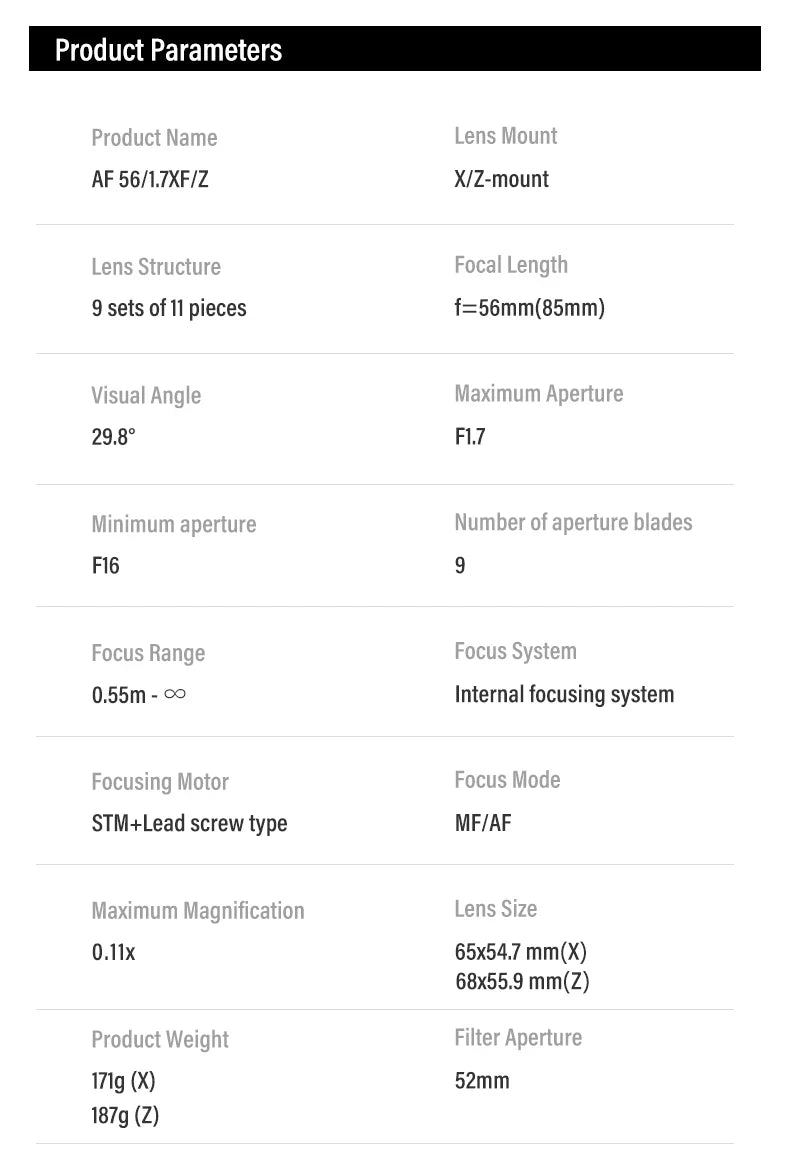Image resolution: width=790 pixels, height=1172 pixels.
Task: Click the Focal Length label
Action: (x=510, y=265)
